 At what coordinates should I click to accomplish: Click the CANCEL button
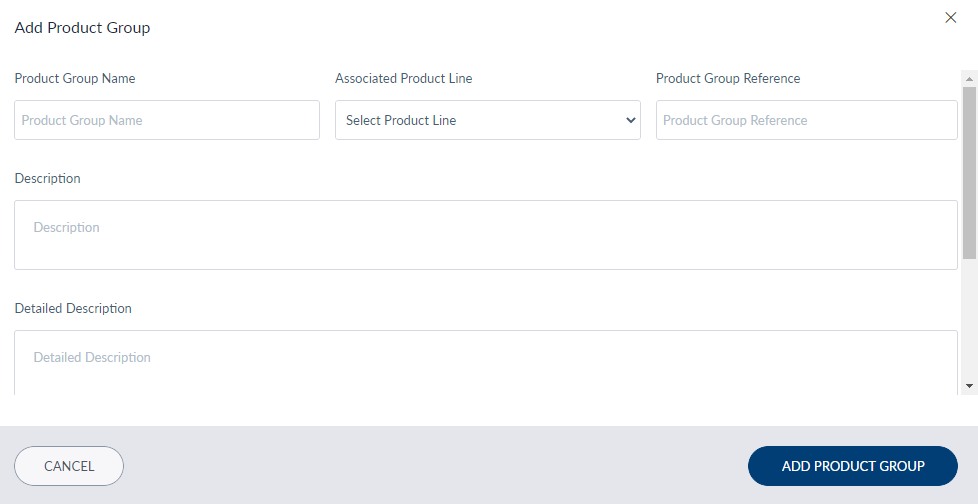click(x=69, y=466)
